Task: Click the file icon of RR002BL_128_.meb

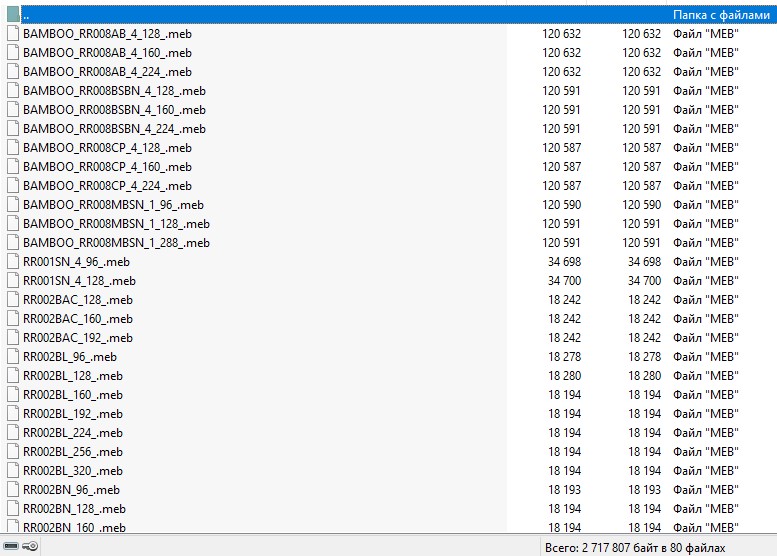Action: pyautogui.click(x=13, y=376)
